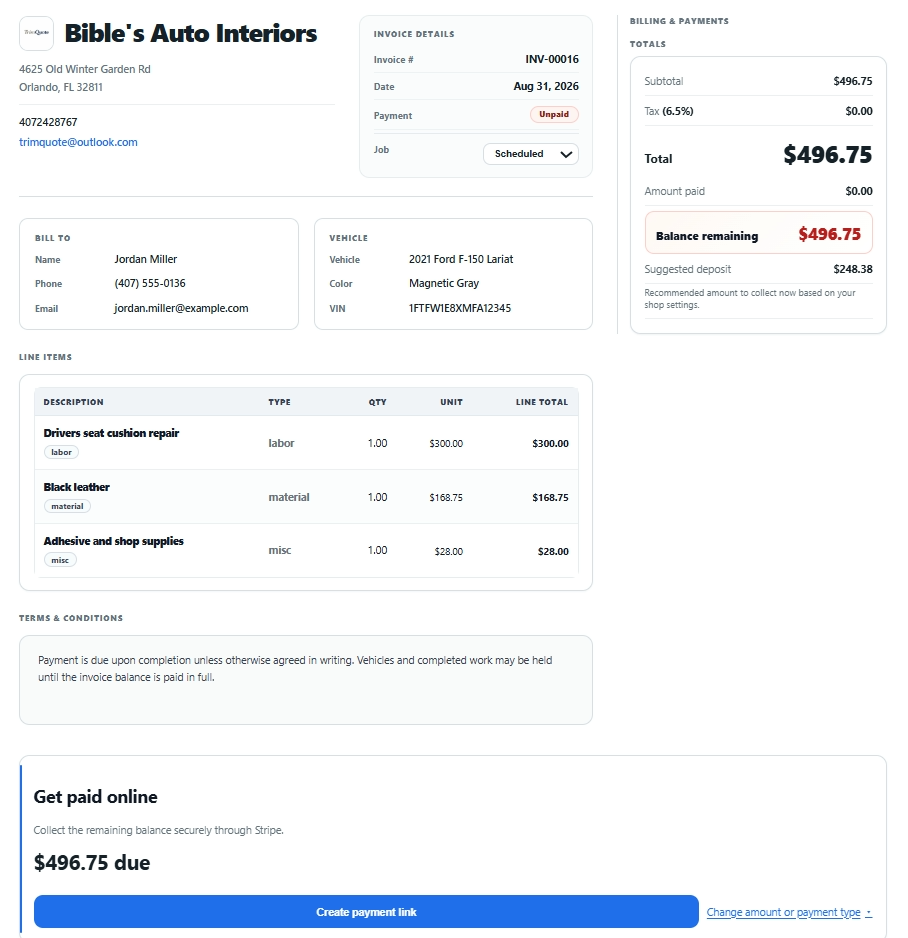This screenshot has height=938, width=908.
Task: Click the Balance remaining amount box
Action: click(758, 233)
